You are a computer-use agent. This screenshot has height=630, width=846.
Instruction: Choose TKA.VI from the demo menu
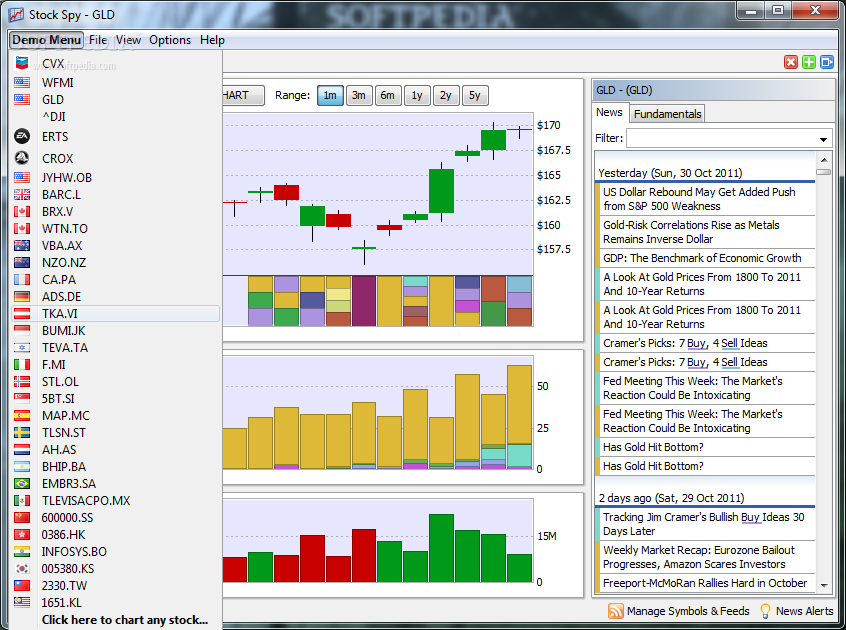pyautogui.click(x=115, y=313)
